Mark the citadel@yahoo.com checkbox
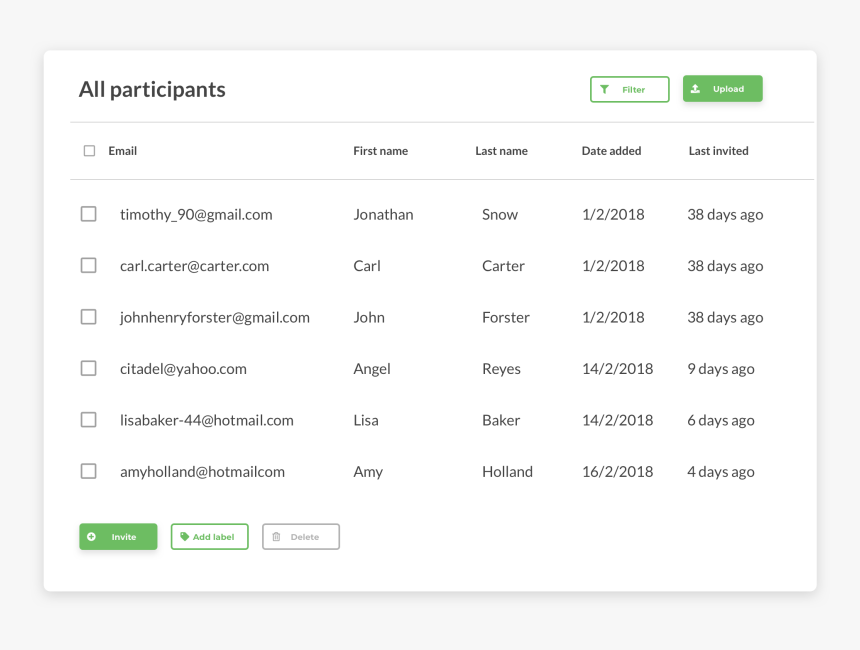The image size is (860, 650). (89, 368)
